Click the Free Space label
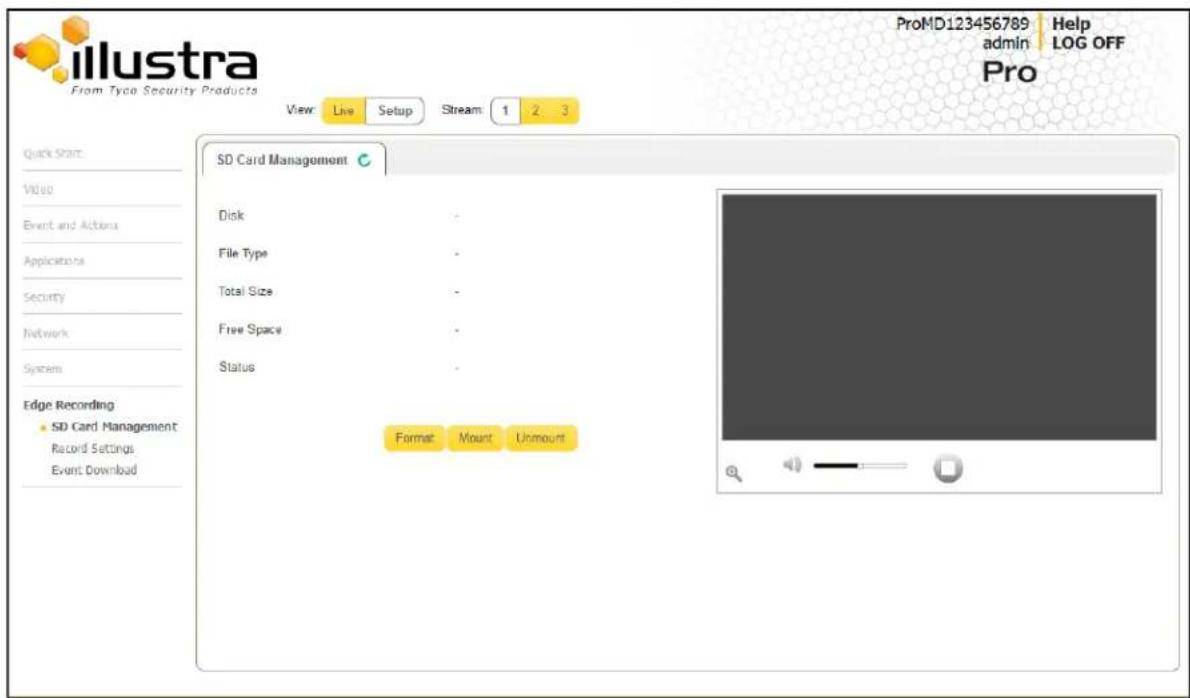The image size is (1190, 698). (x=250, y=329)
